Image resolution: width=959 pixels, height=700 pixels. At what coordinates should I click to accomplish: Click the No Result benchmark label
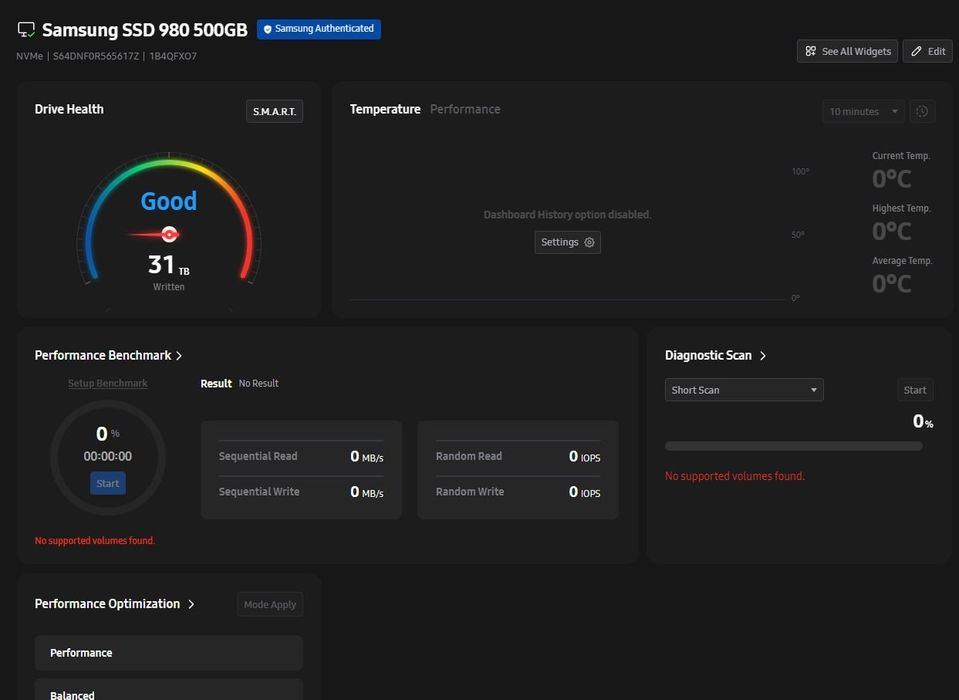click(x=259, y=383)
